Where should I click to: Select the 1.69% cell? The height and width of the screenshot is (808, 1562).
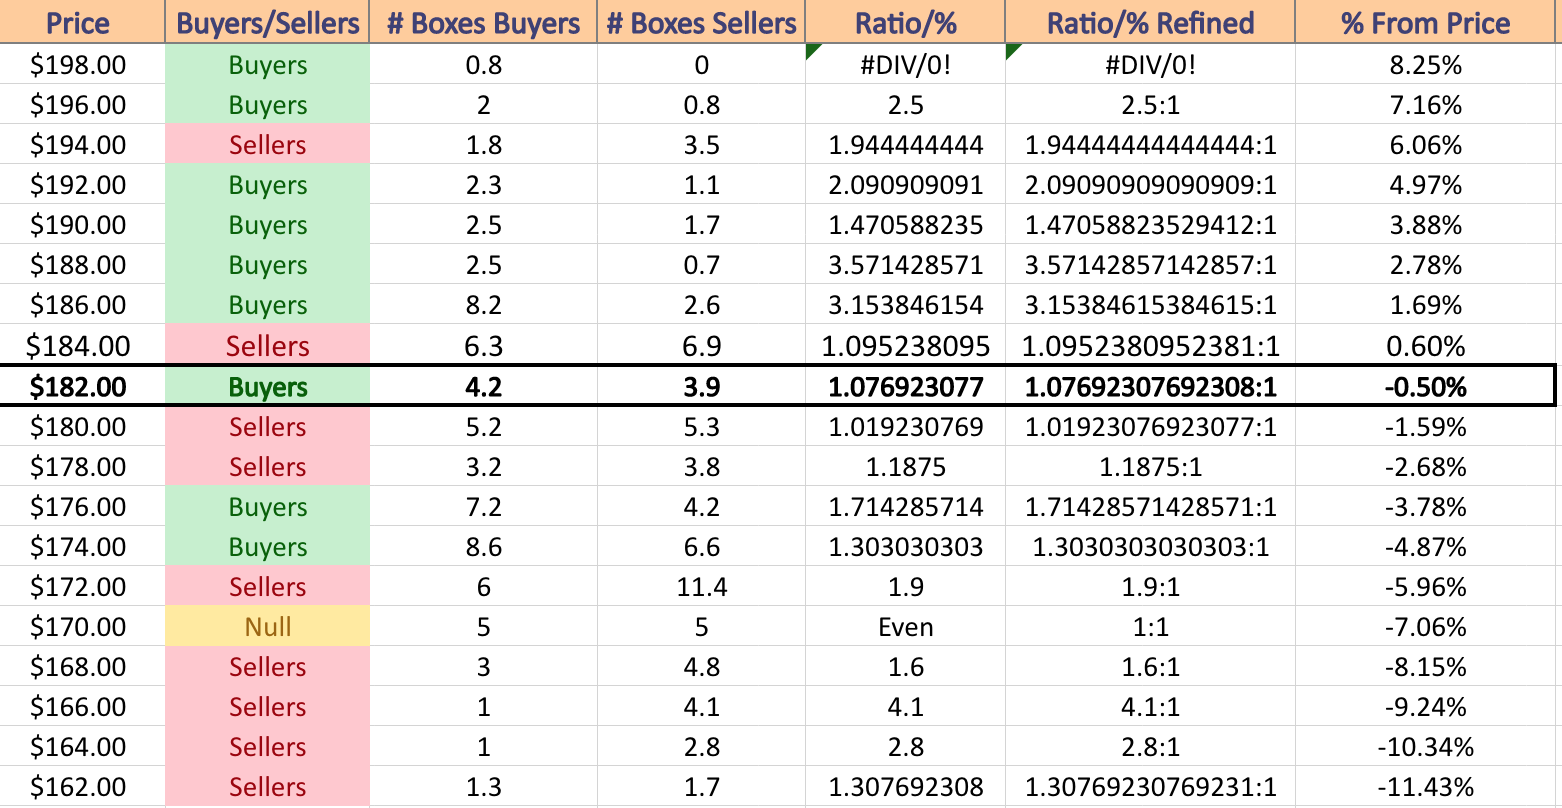point(1426,305)
